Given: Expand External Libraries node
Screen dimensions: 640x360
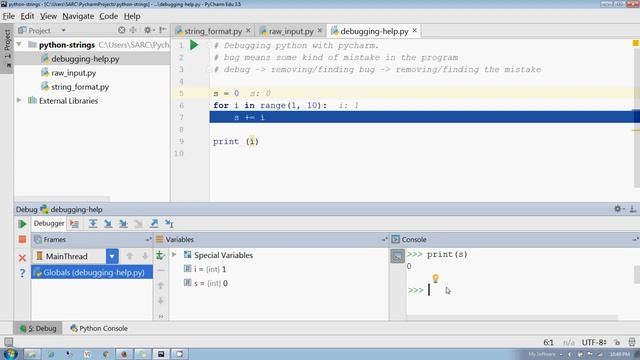Looking at the screenshot, I should (x=19, y=100).
